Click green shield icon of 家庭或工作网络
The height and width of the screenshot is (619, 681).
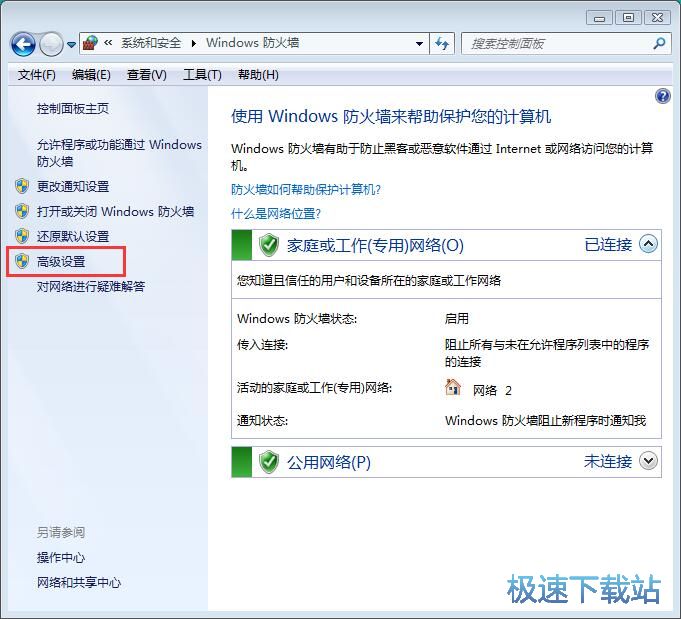point(269,245)
